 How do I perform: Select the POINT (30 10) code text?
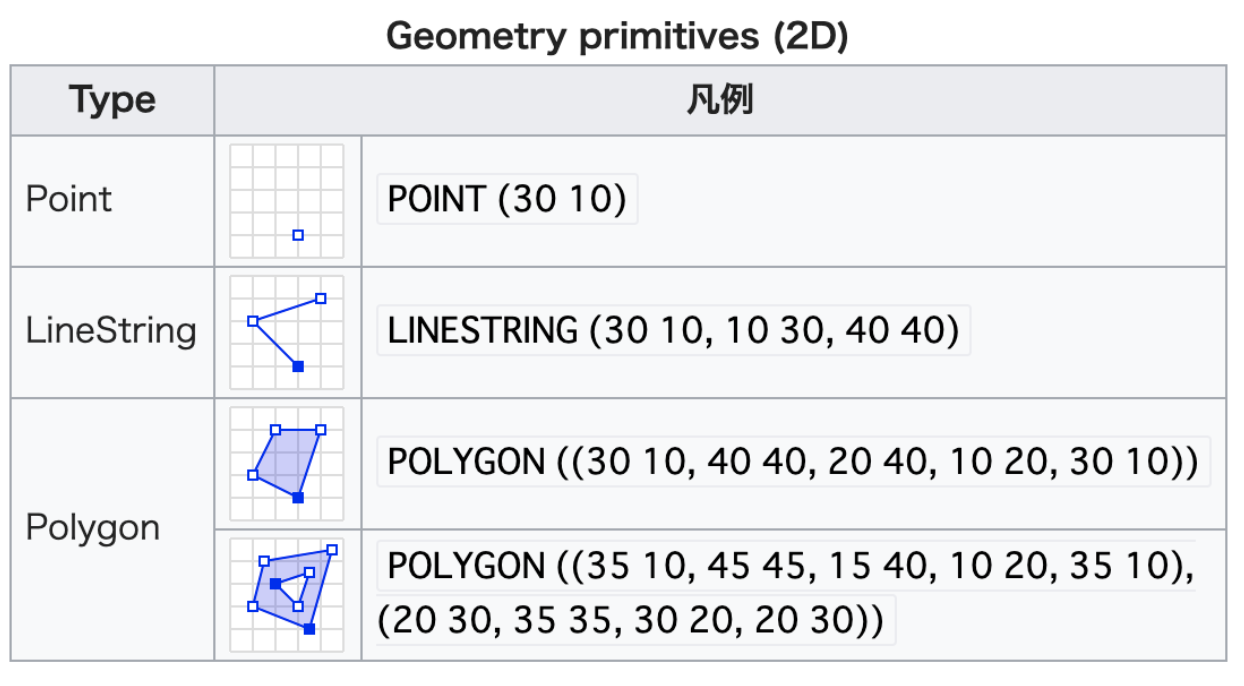click(506, 200)
